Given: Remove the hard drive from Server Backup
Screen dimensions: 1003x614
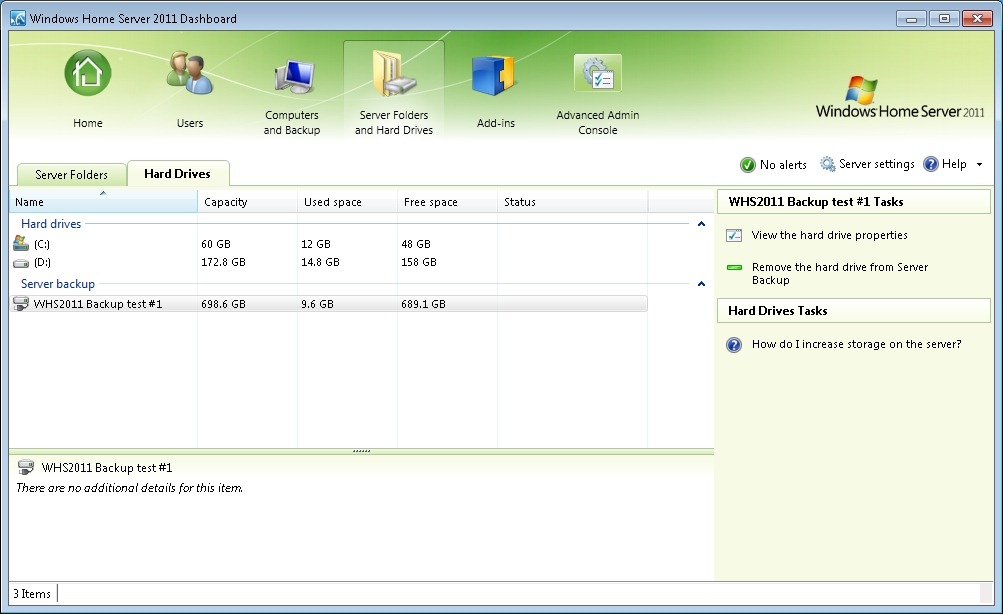Looking at the screenshot, I should pos(839,273).
